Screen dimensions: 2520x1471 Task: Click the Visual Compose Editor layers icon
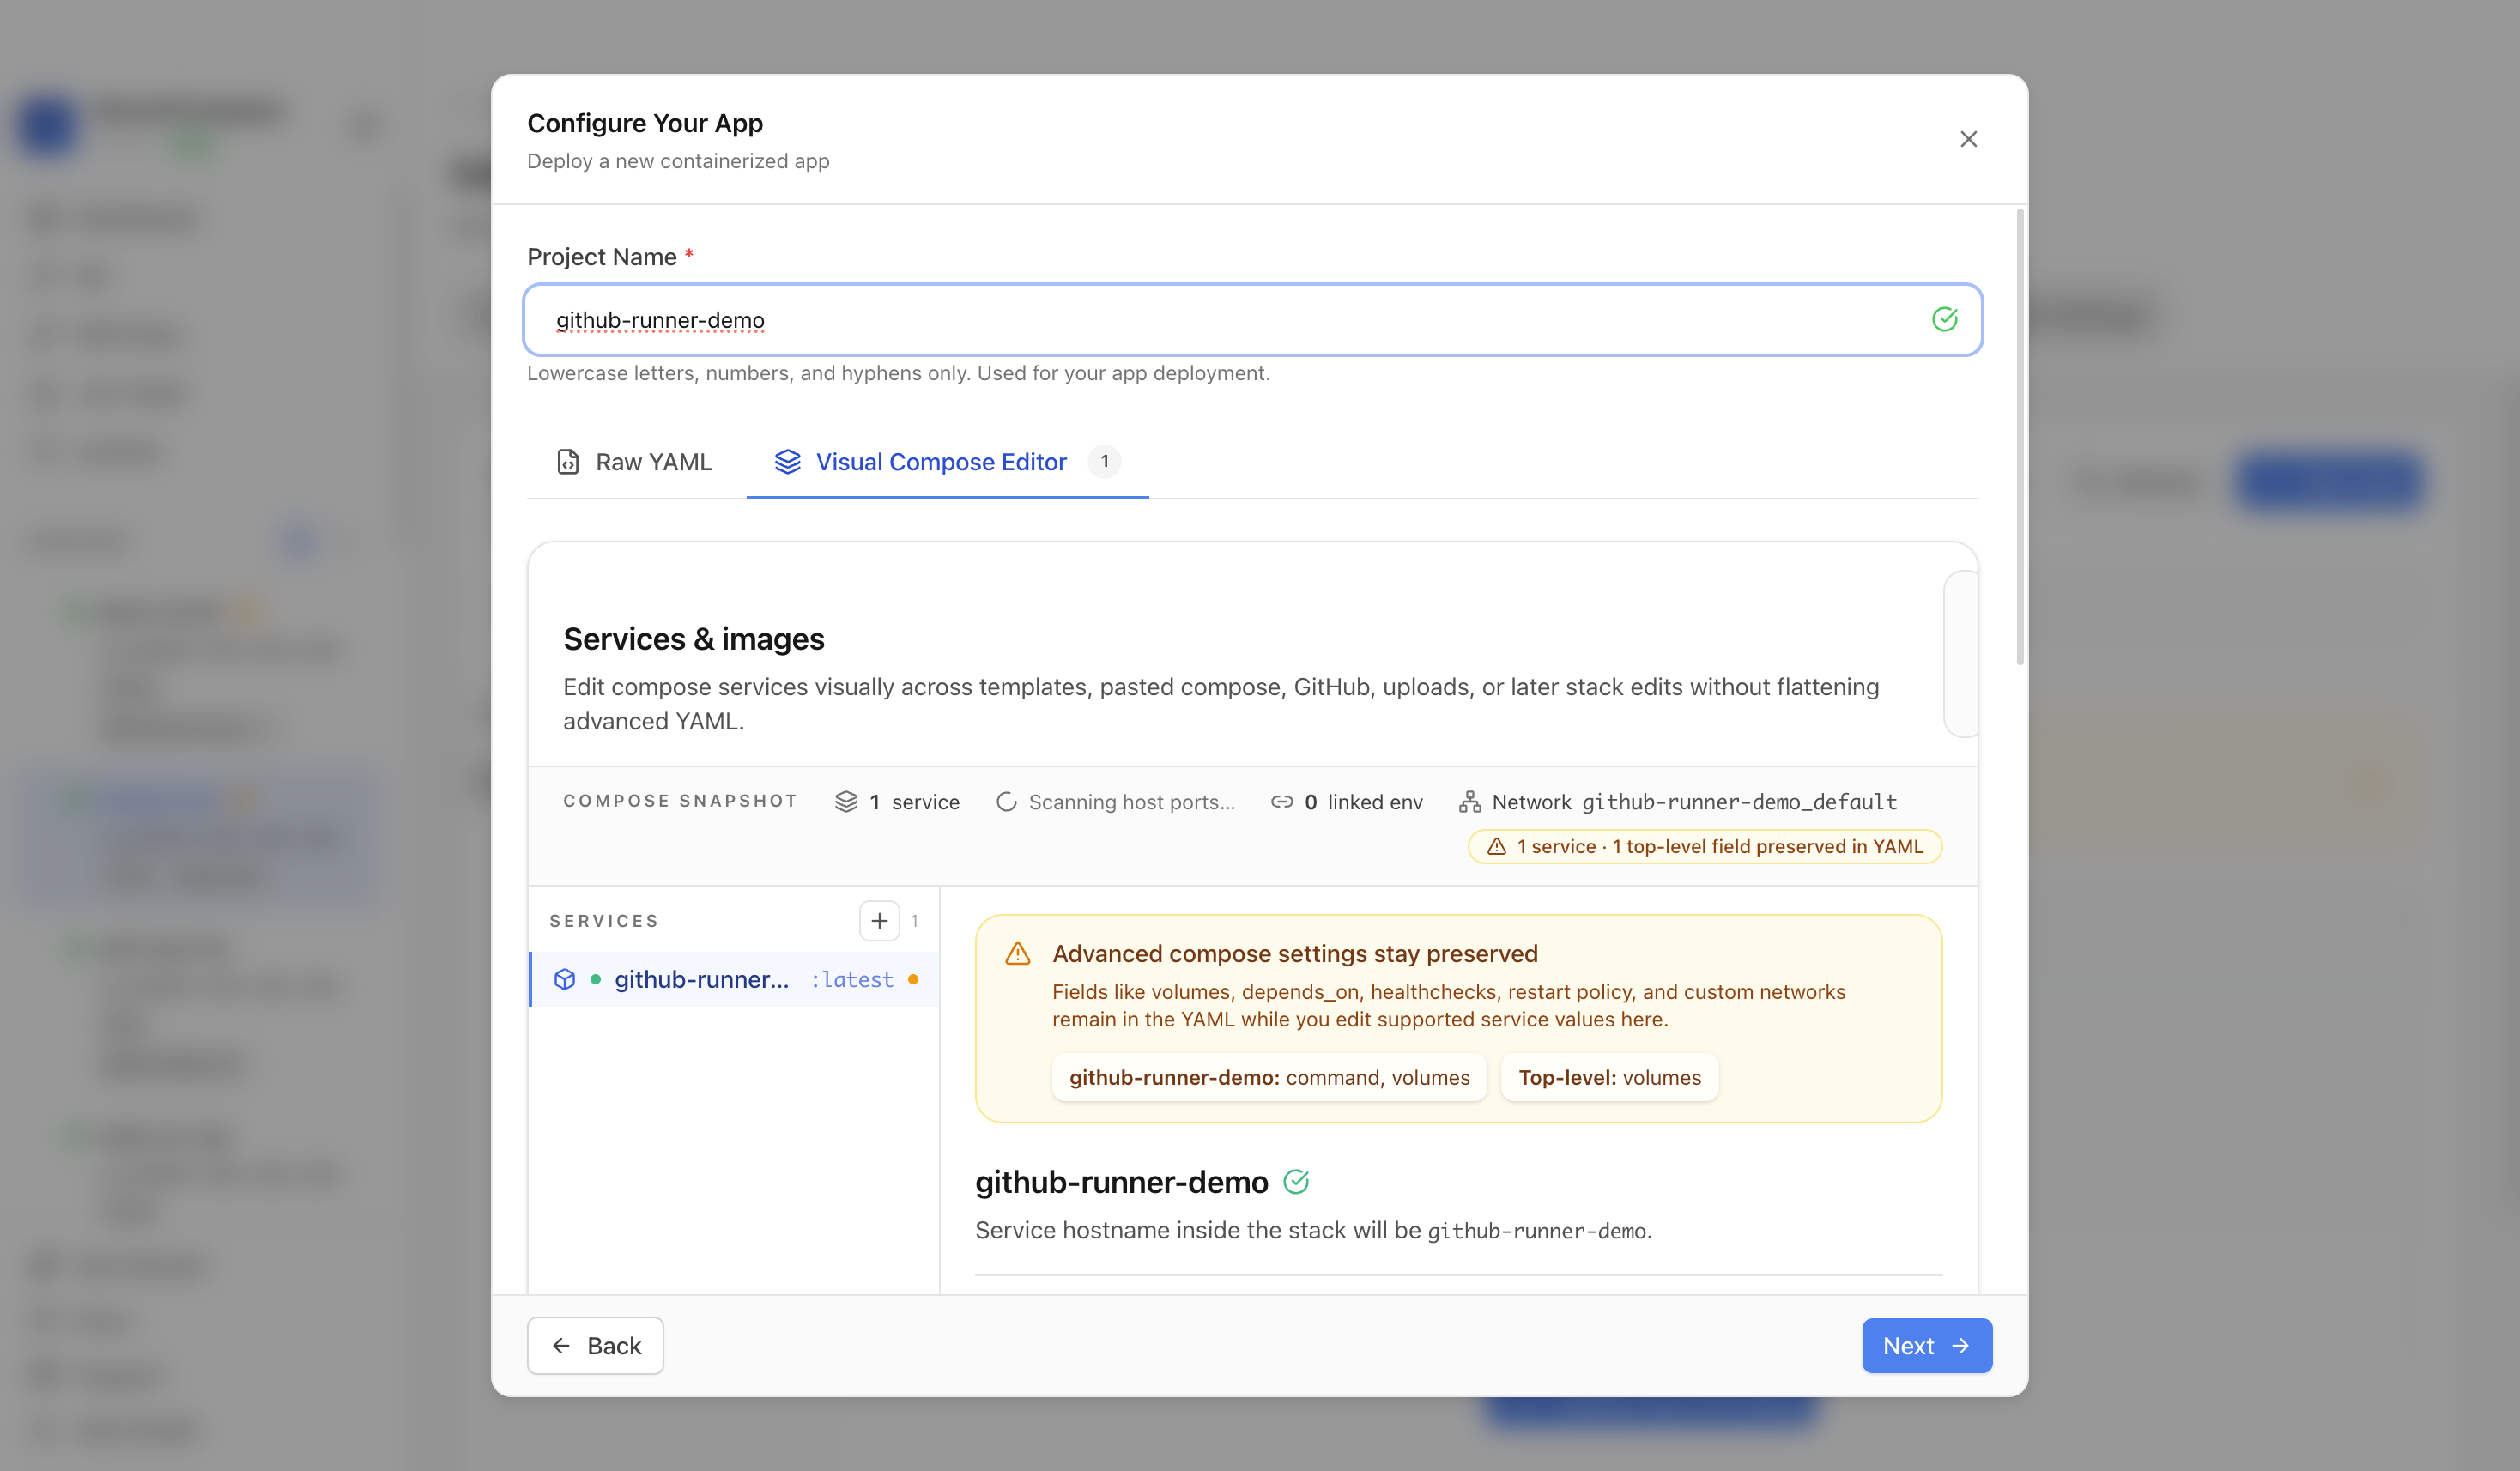787,462
